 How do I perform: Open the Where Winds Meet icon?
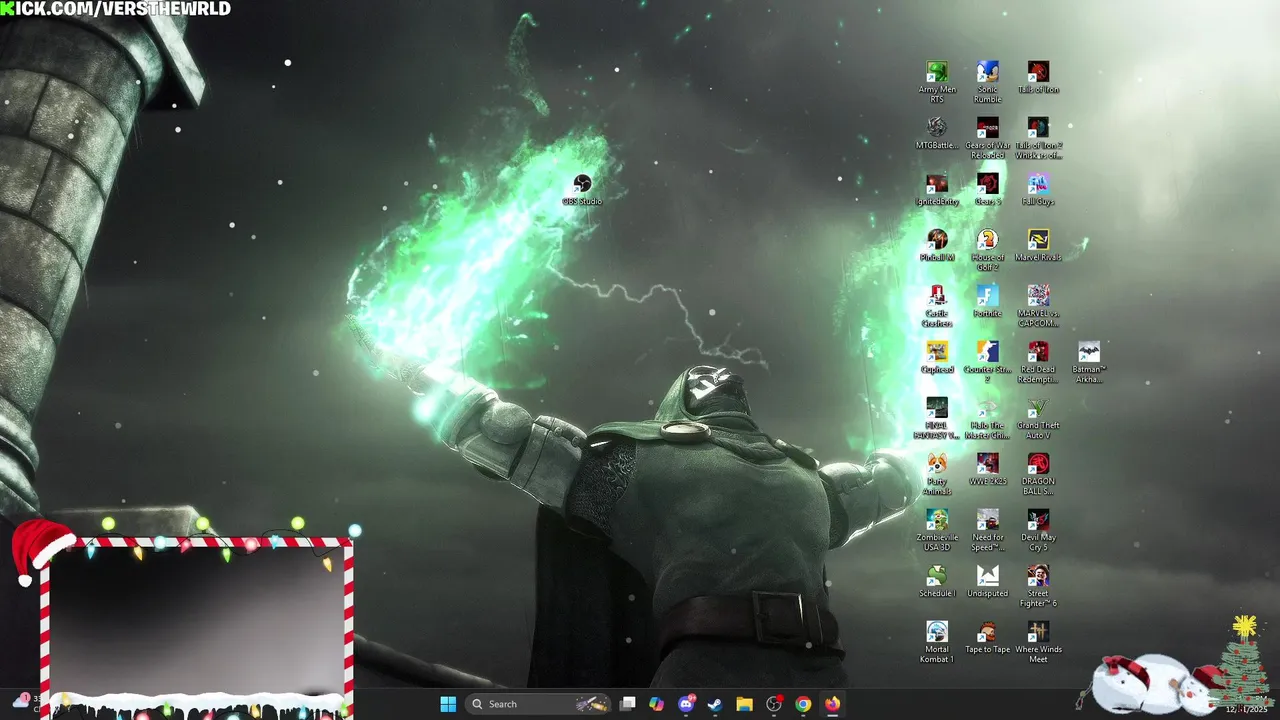tap(1038, 642)
